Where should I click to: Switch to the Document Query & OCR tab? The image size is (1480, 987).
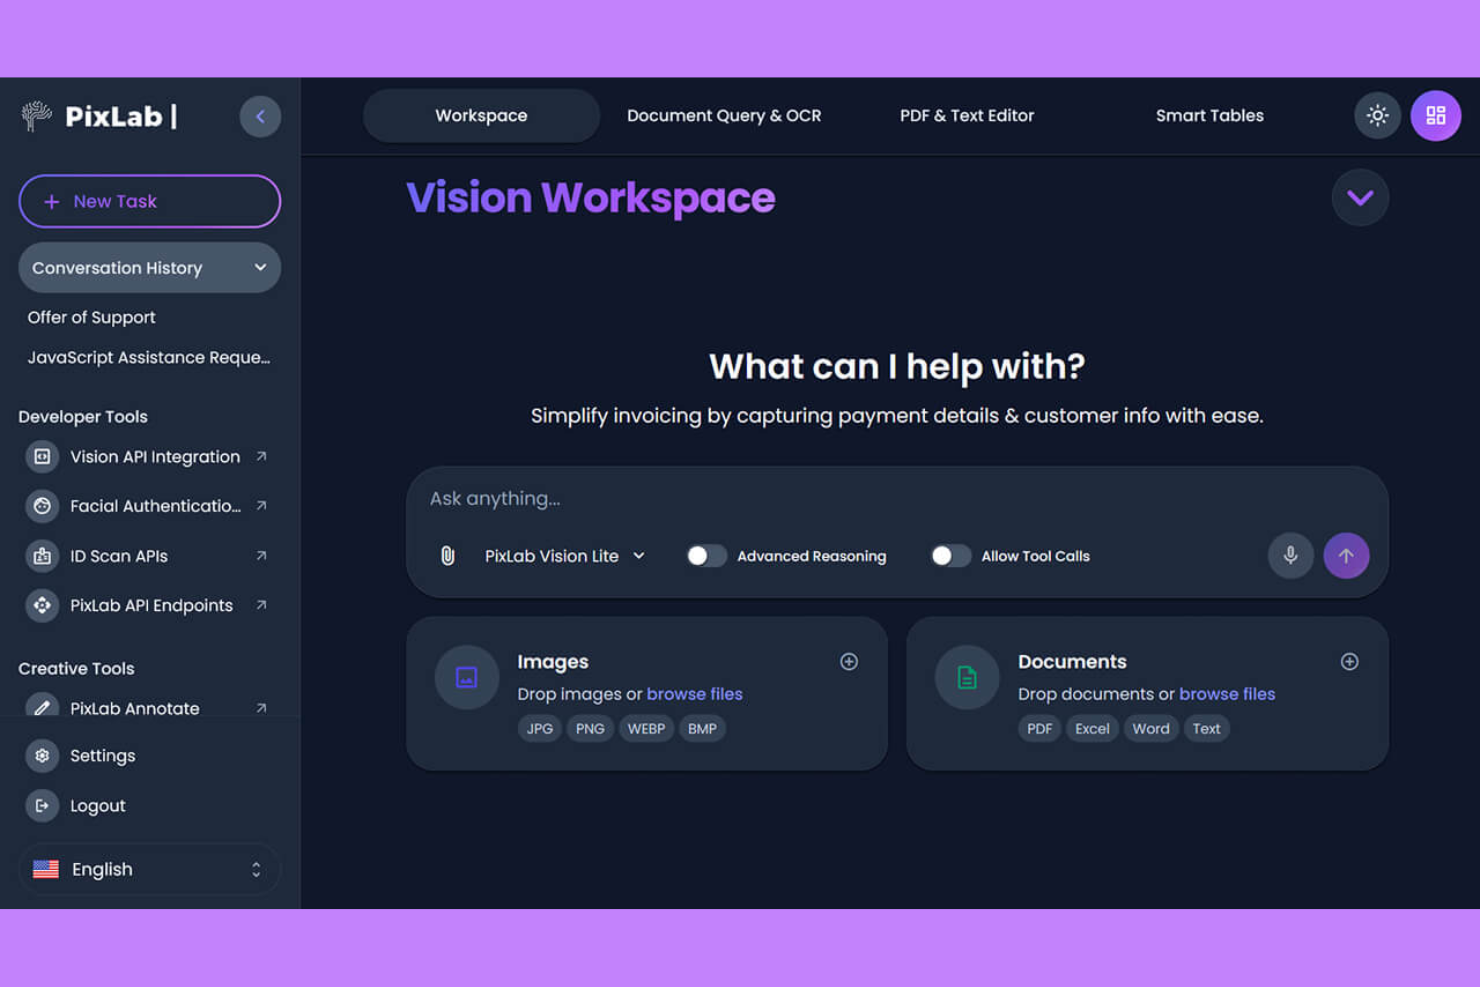point(723,115)
